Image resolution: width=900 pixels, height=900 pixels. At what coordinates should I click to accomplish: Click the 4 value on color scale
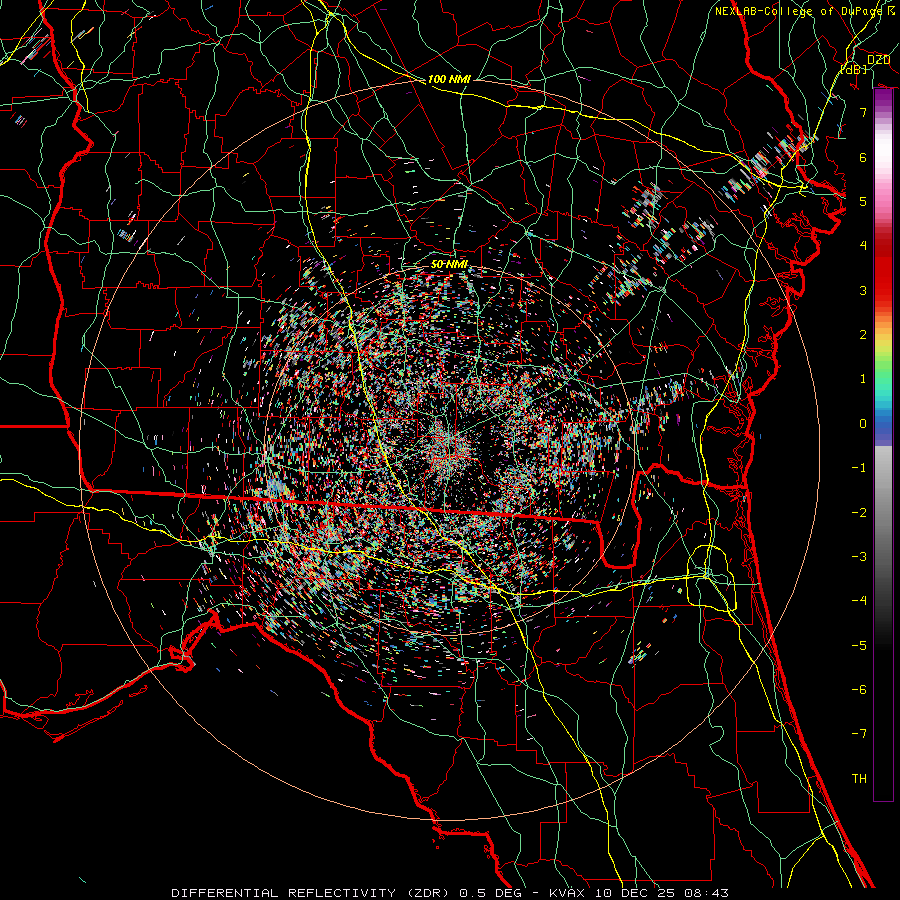[863, 246]
